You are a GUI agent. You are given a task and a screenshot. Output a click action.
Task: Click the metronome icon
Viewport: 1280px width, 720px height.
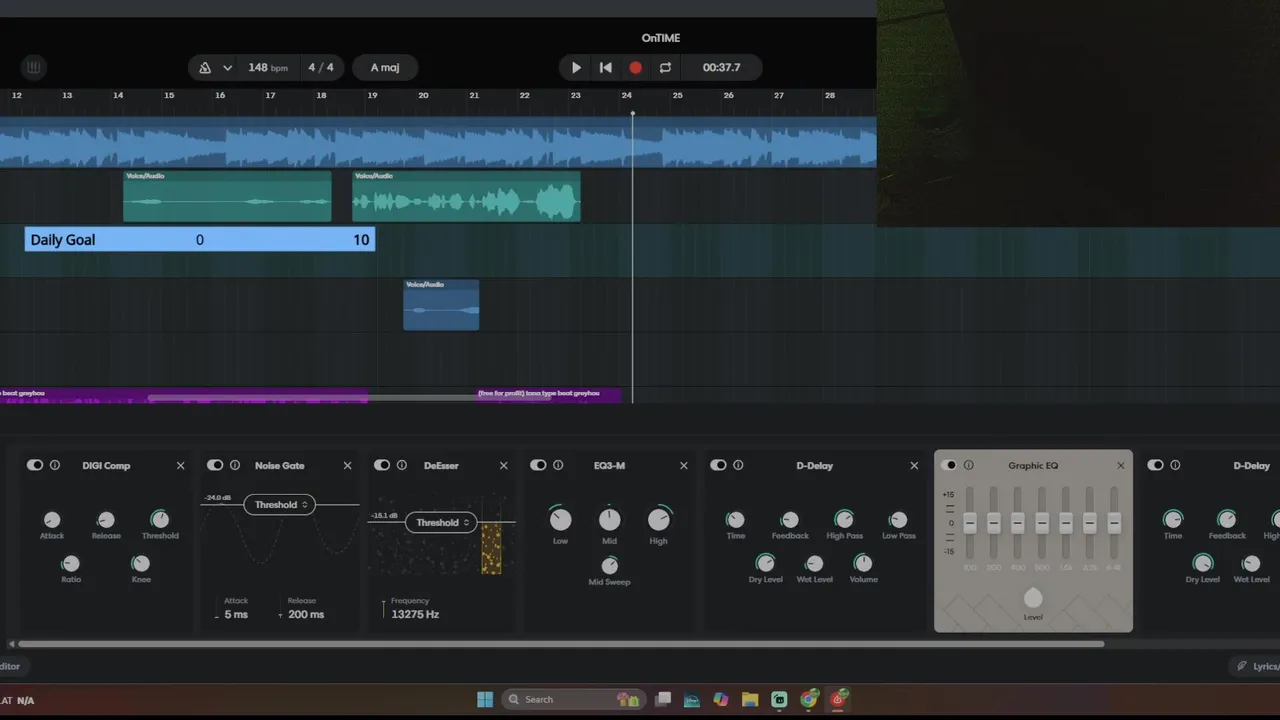pos(205,68)
